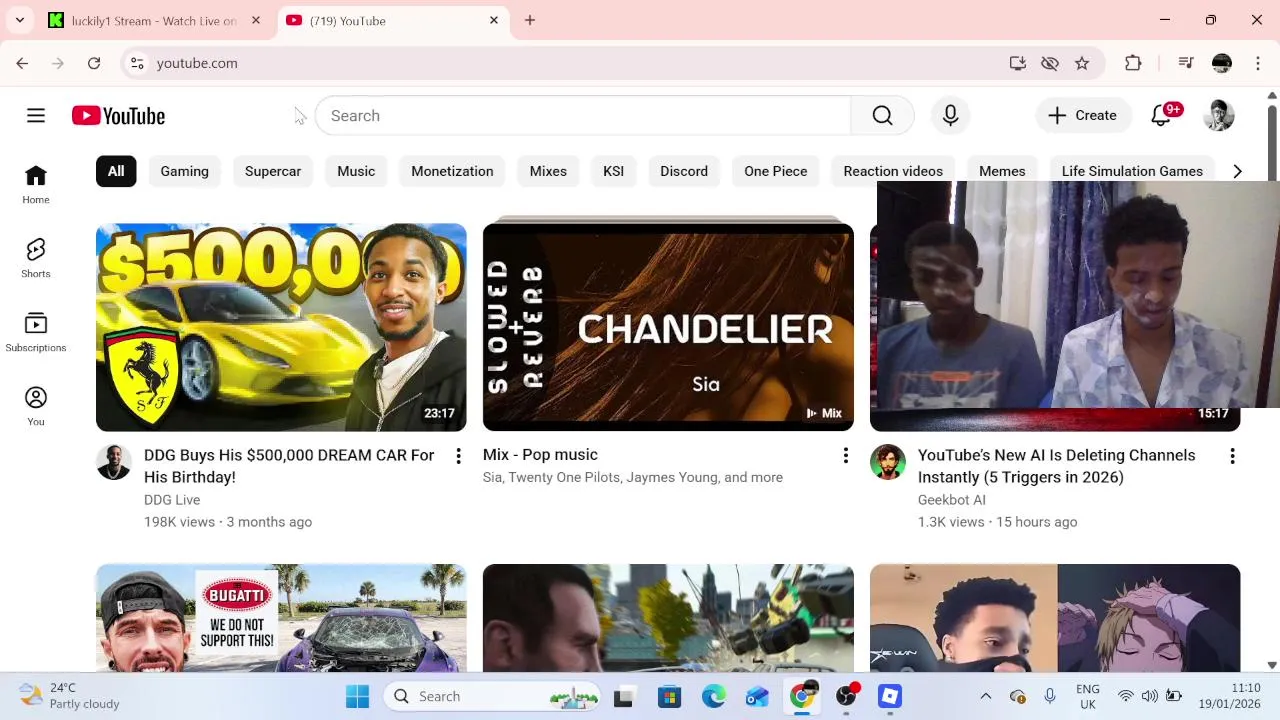The width and height of the screenshot is (1280, 720).
Task: Open weather widget 24°C Partly cloudy
Action: pos(70,696)
